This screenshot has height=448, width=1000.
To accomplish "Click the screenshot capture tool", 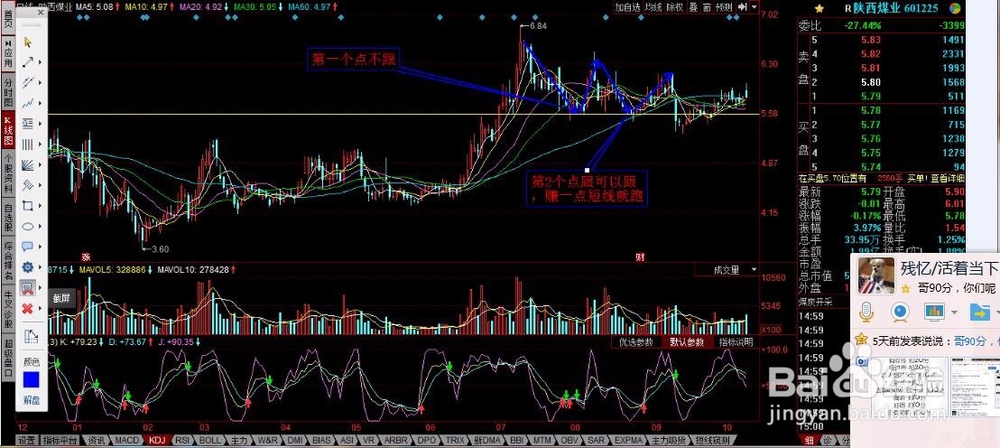I will pyautogui.click(x=28, y=288).
